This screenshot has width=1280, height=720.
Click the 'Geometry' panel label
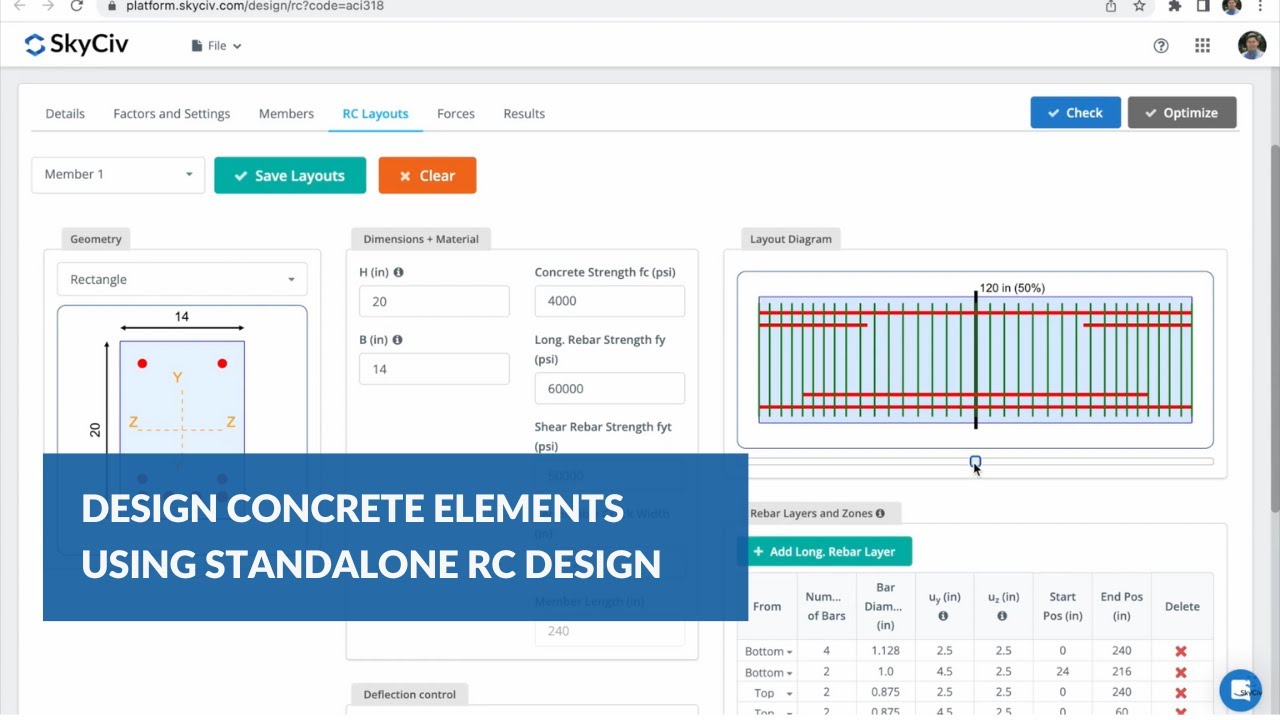[96, 239]
